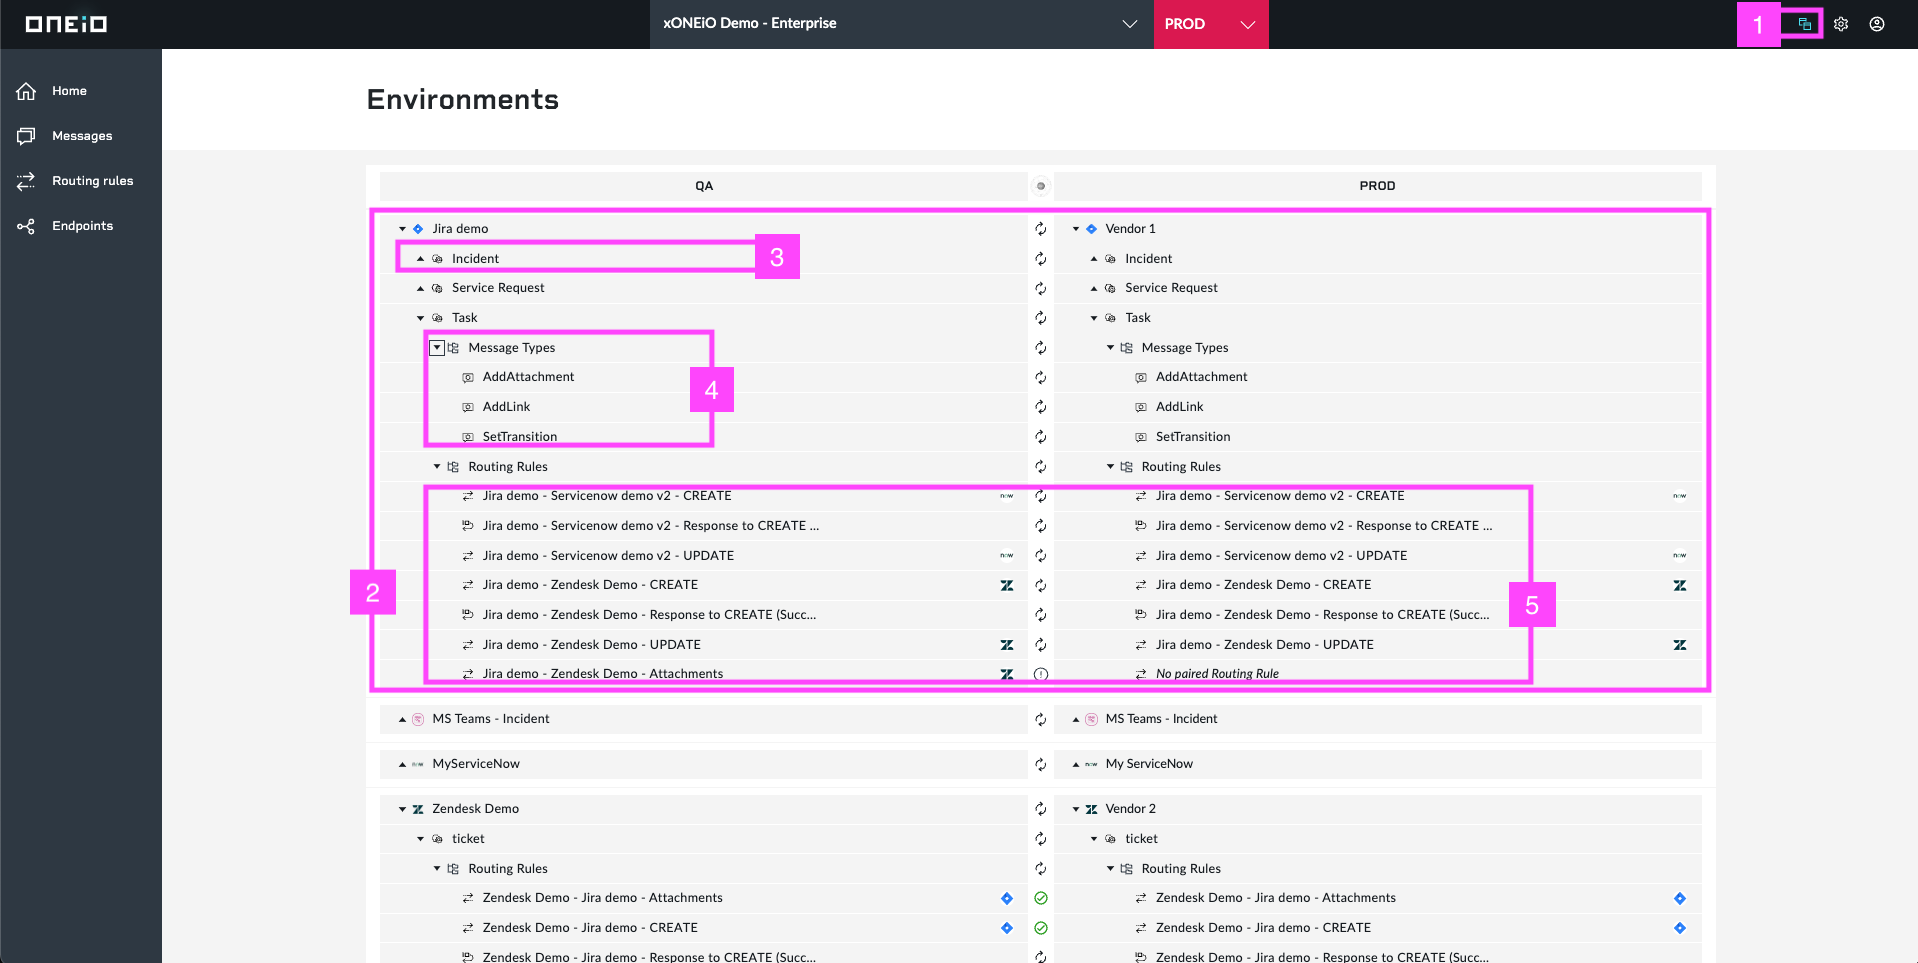Click sync icon on the ticket row
Image resolution: width=1918 pixels, height=963 pixels.
[1041, 839]
